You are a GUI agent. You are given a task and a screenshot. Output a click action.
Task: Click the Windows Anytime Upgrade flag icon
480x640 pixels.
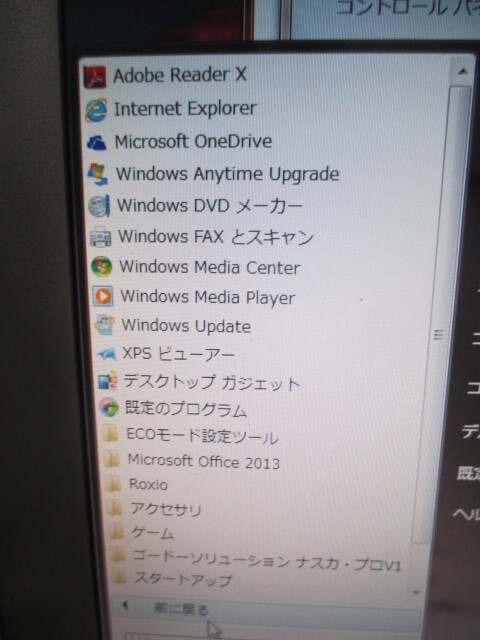(98, 174)
